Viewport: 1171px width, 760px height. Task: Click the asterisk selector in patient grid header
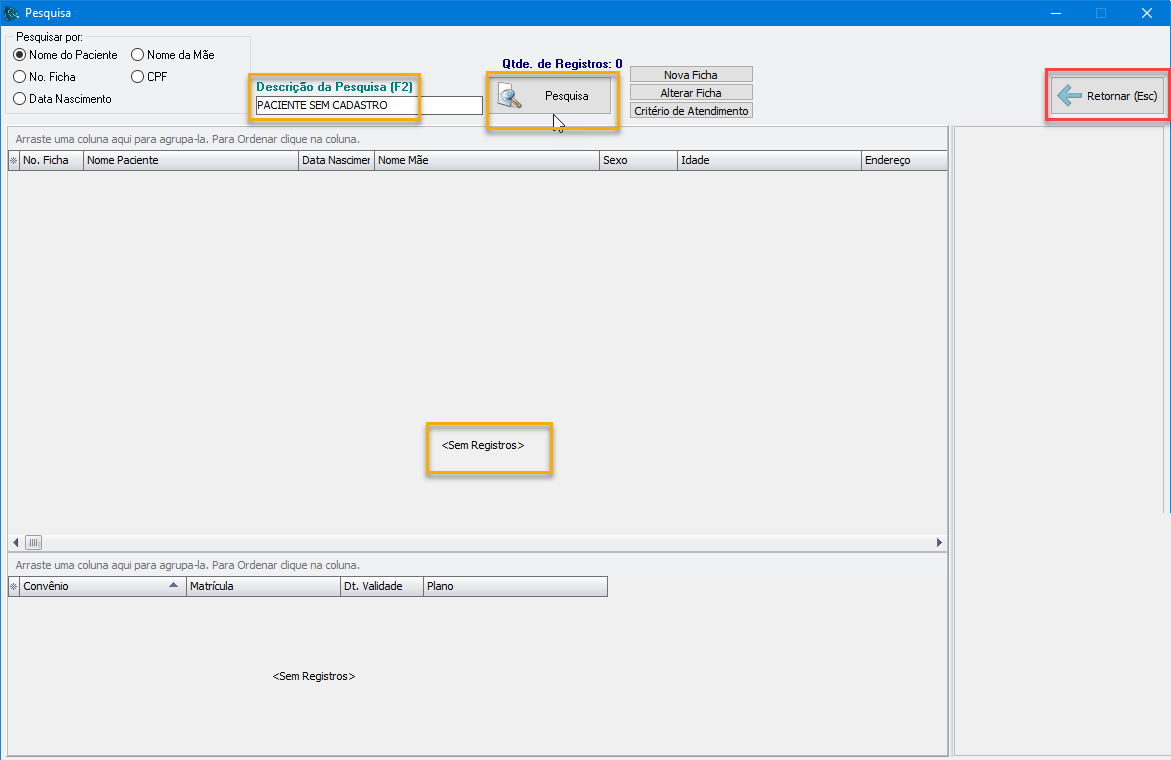[x=14, y=160]
